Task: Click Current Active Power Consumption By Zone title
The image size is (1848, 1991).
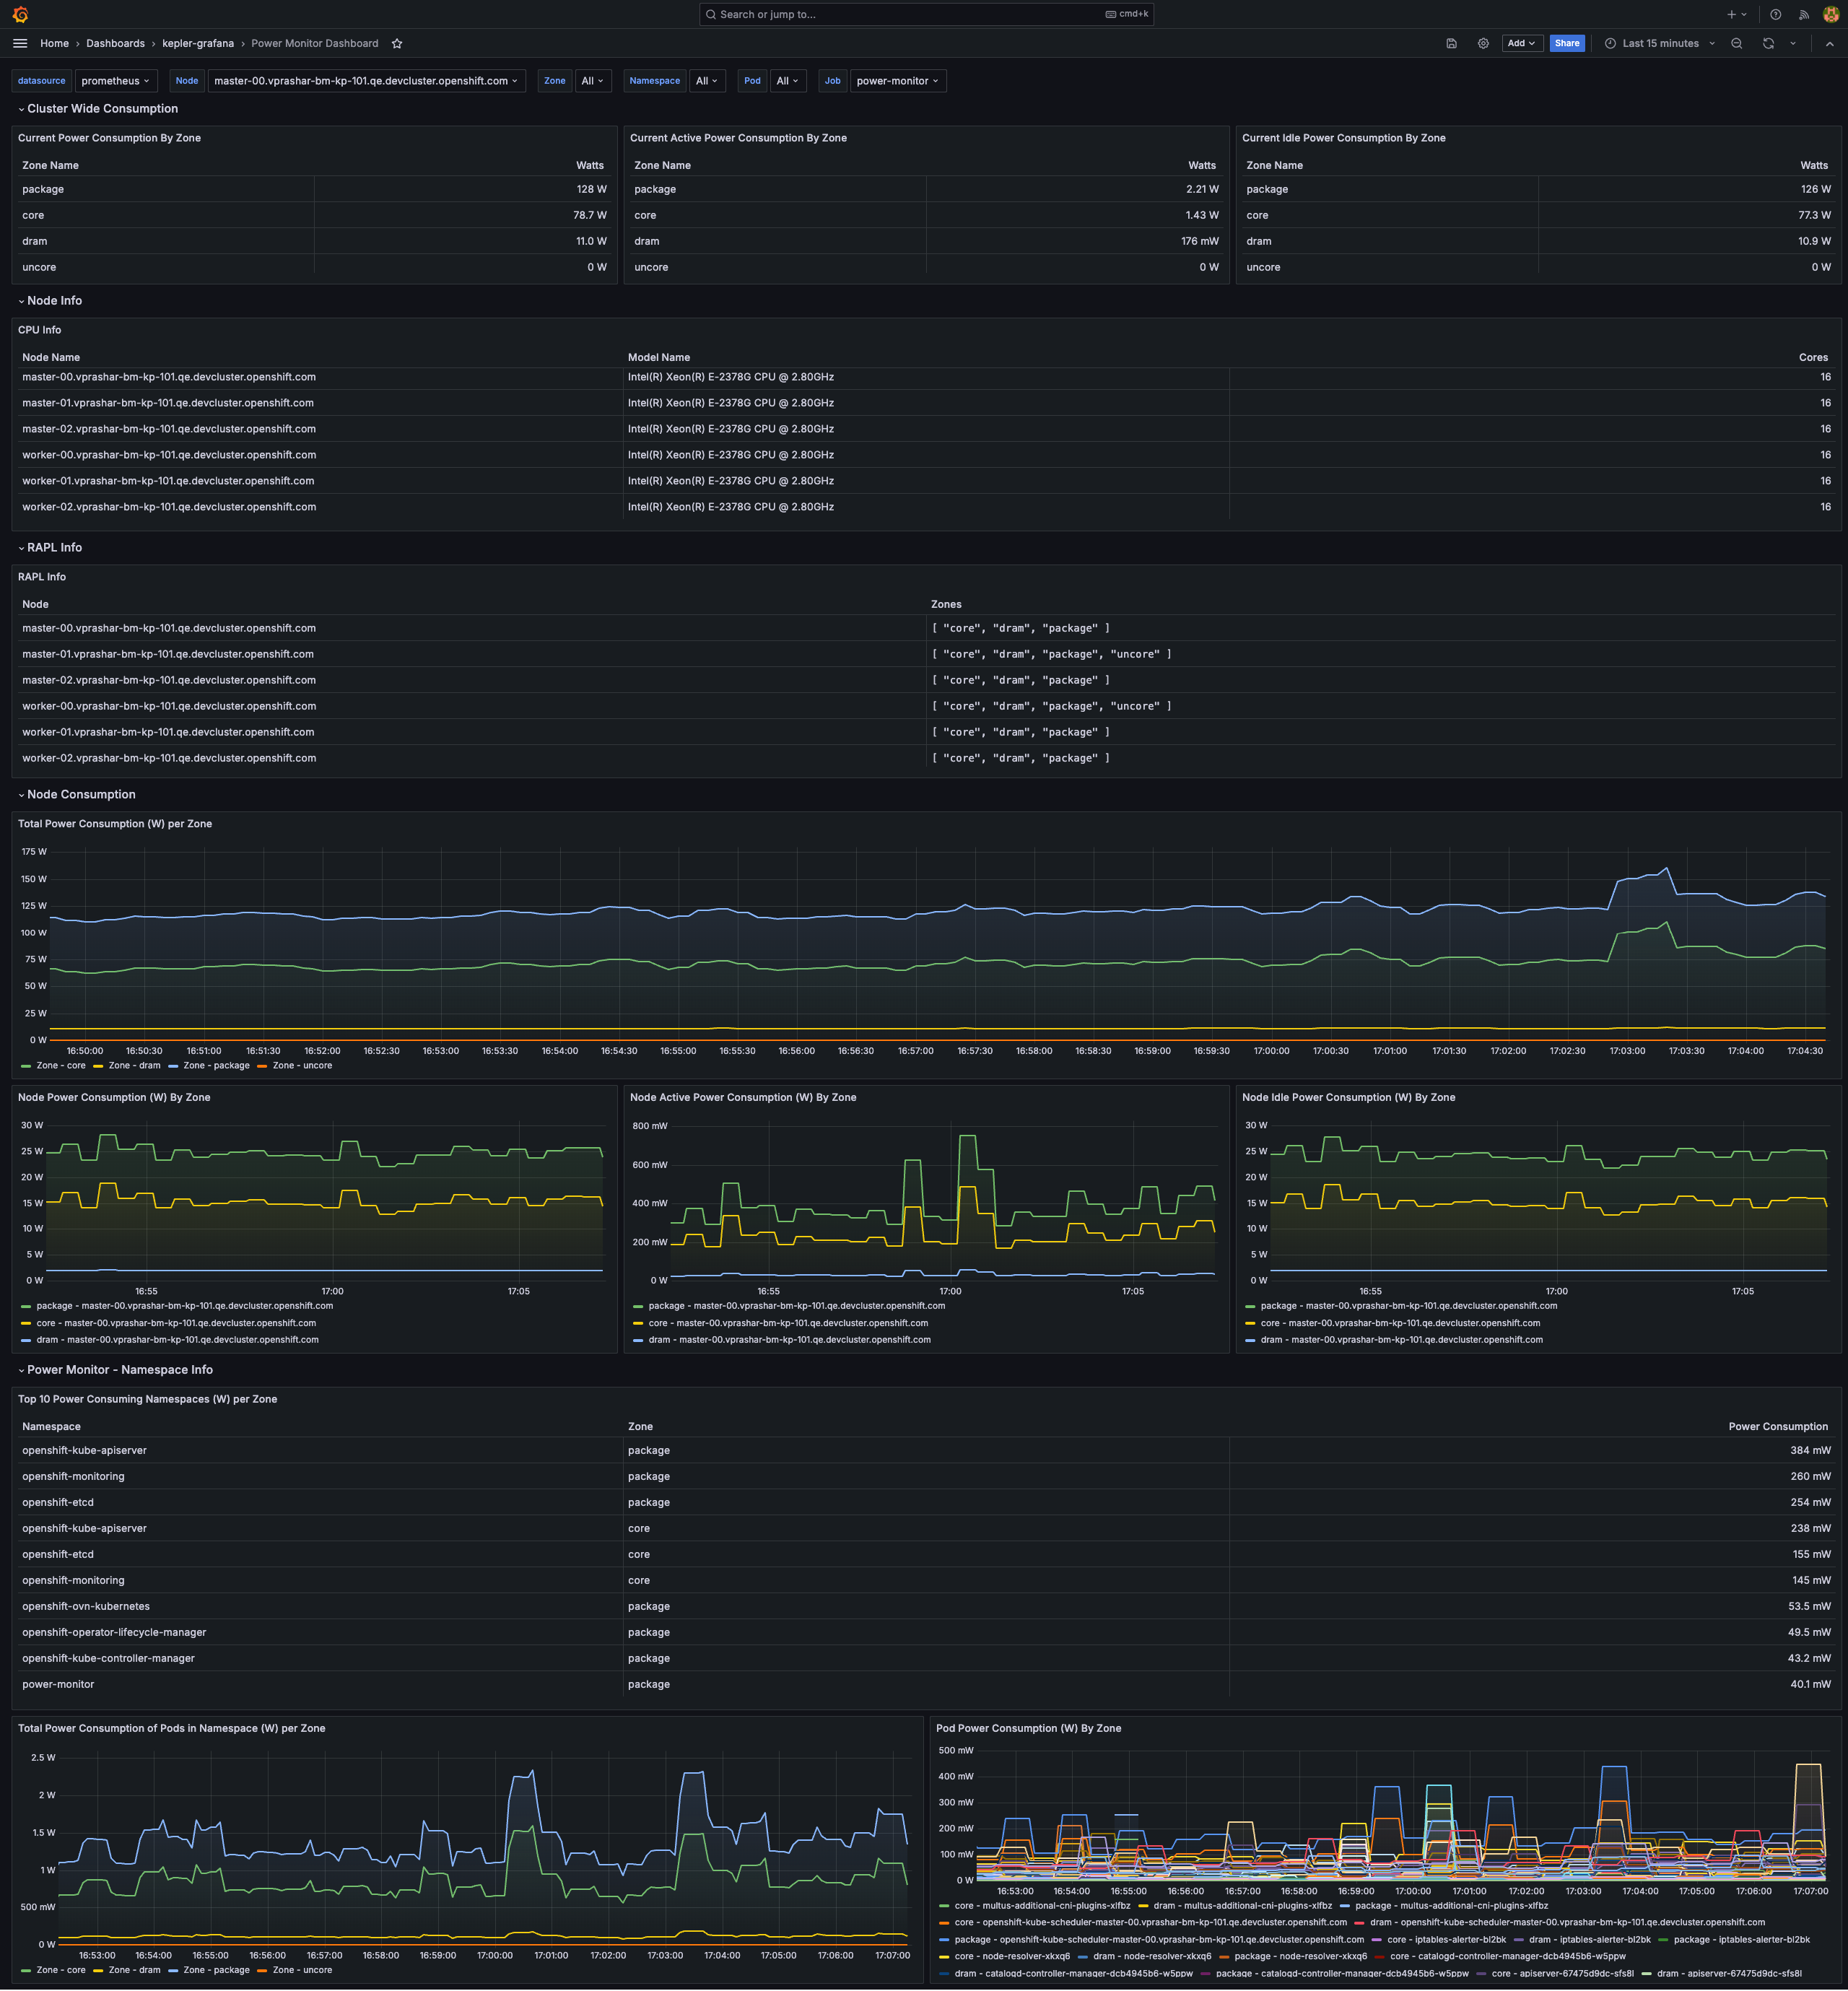Action: [x=738, y=138]
